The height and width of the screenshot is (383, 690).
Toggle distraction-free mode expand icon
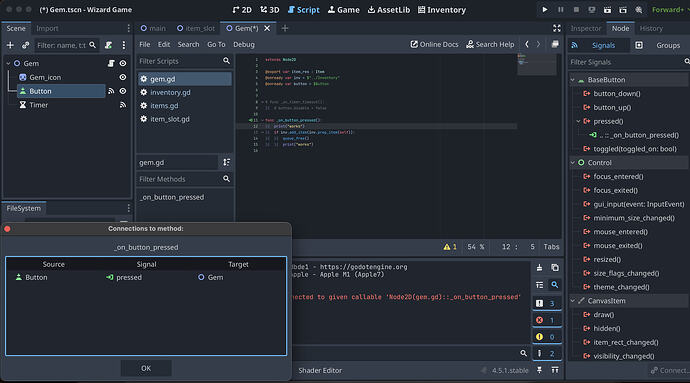[557, 28]
